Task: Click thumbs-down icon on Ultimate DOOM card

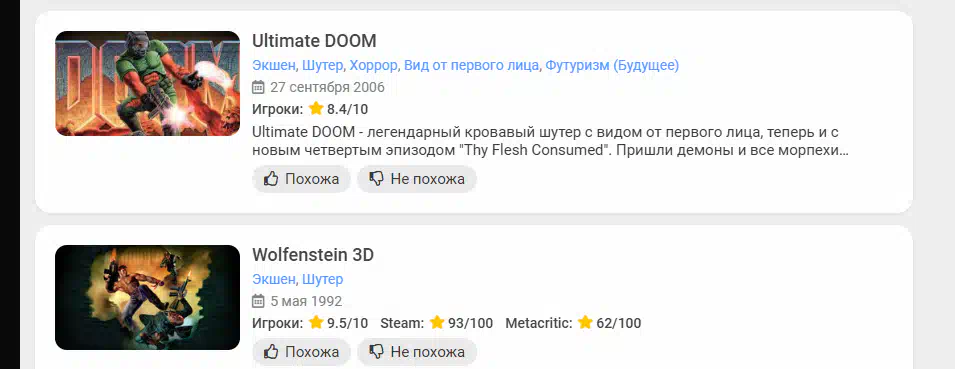Action: (x=376, y=179)
